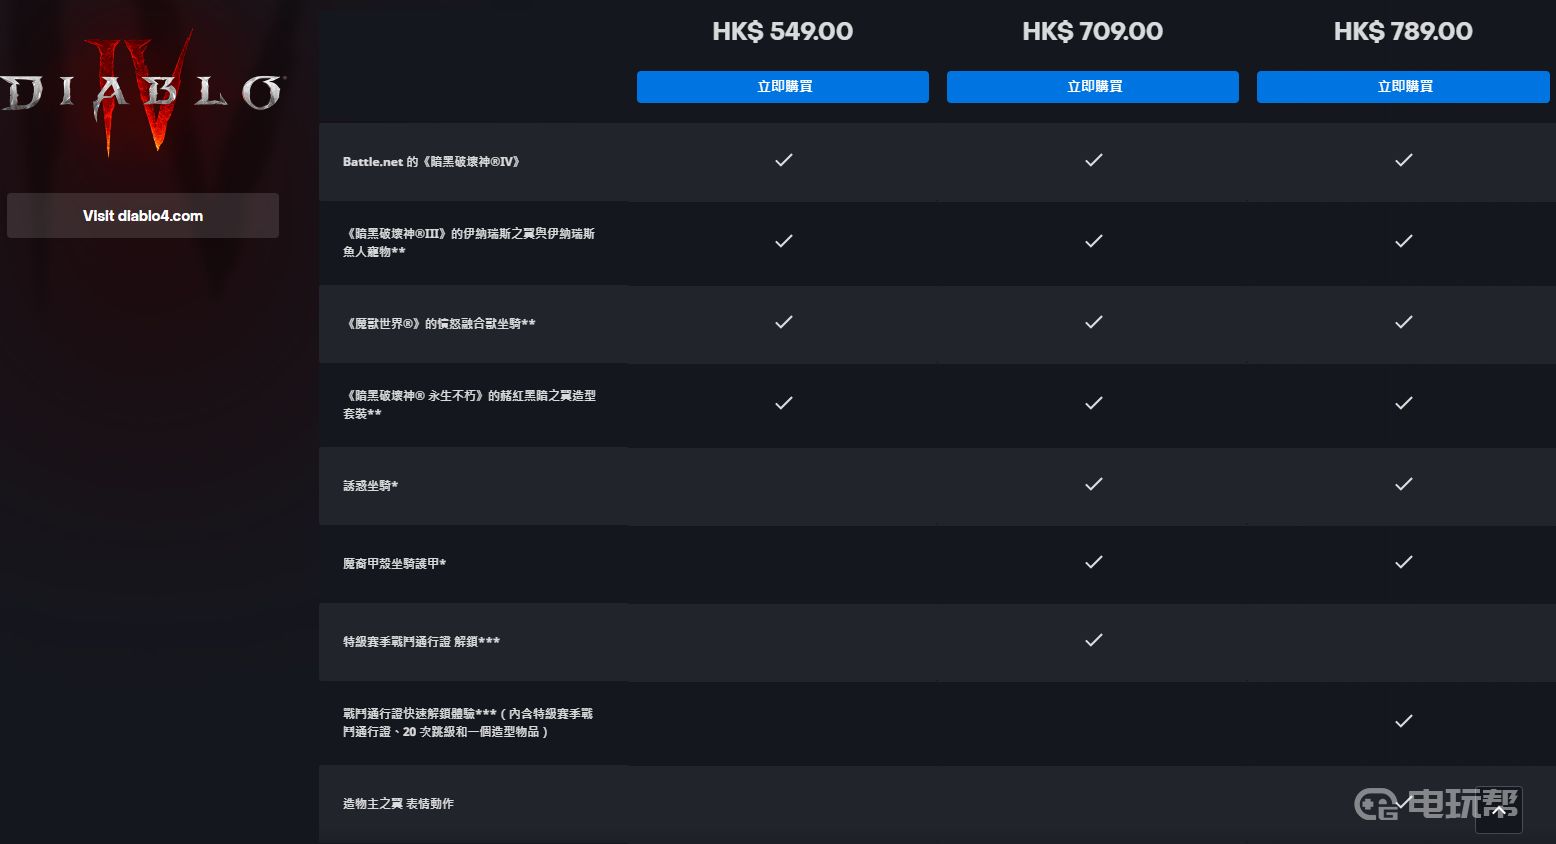Buy the HK$ 549.00 edition
Viewport: 1556px width, 844px height.
coord(783,87)
